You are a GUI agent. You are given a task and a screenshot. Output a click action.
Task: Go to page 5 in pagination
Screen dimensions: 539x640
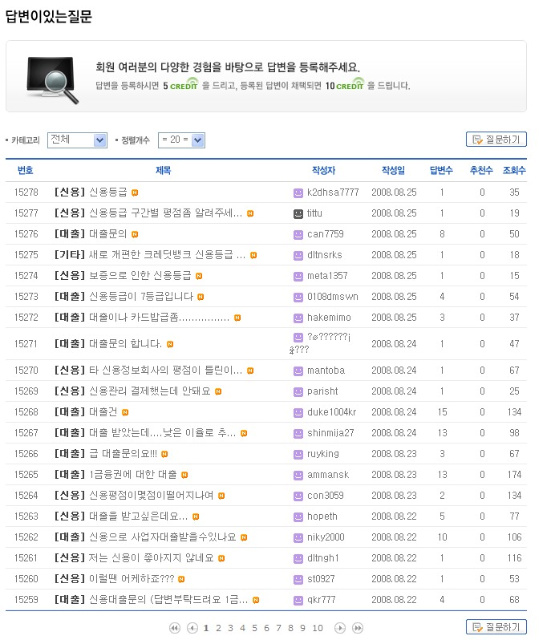tap(255, 628)
